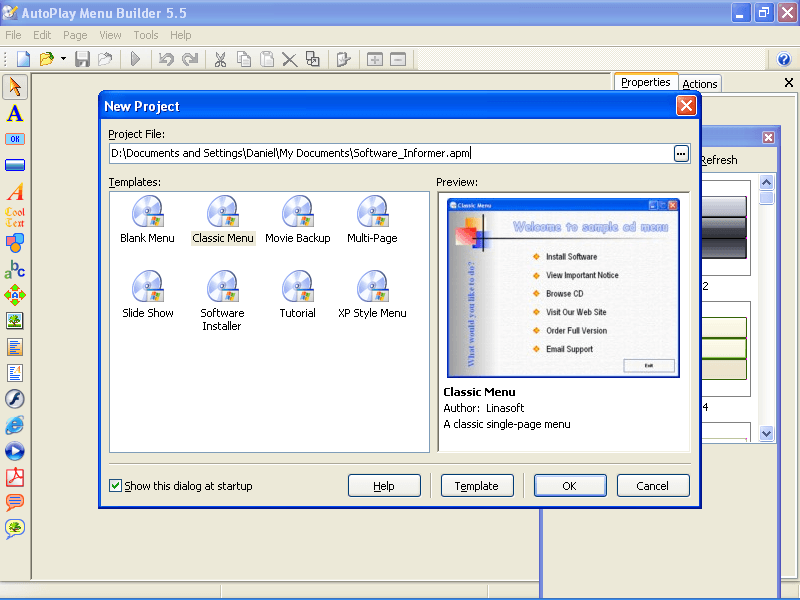Select the Tutorial template
This screenshot has height=600, width=800.
click(x=297, y=294)
